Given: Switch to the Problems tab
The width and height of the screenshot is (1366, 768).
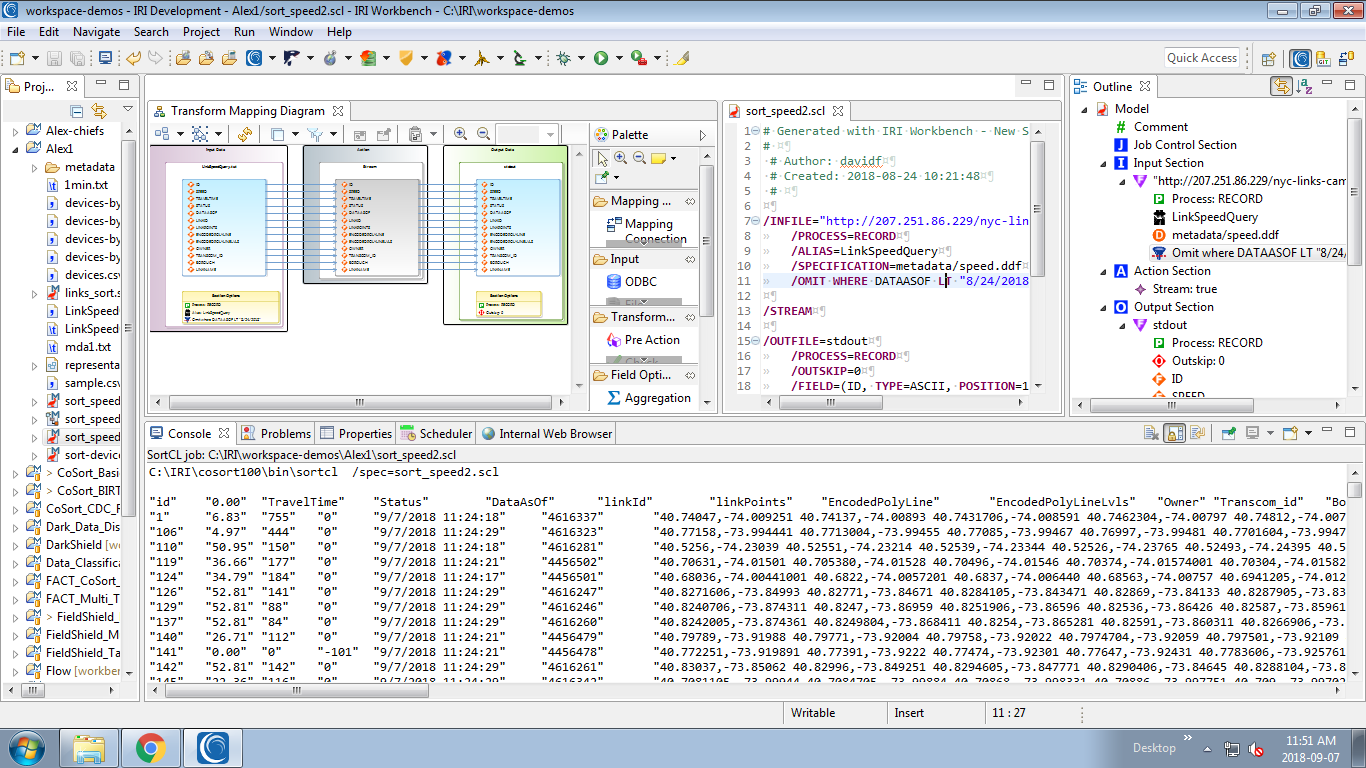Looking at the screenshot, I should 276,433.
